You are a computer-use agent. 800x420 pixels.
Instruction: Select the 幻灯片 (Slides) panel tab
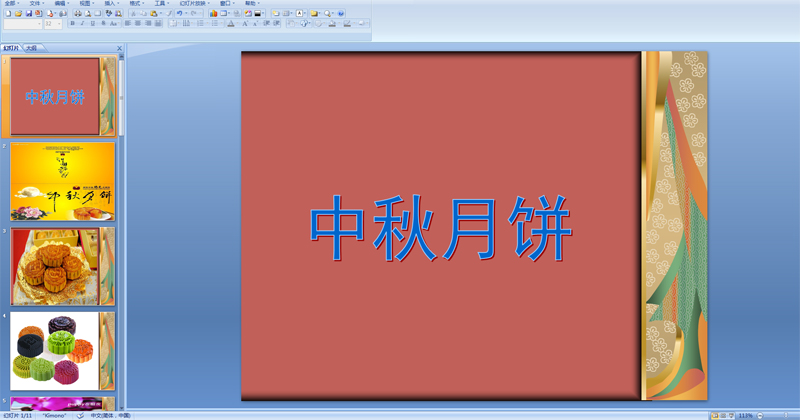11,48
